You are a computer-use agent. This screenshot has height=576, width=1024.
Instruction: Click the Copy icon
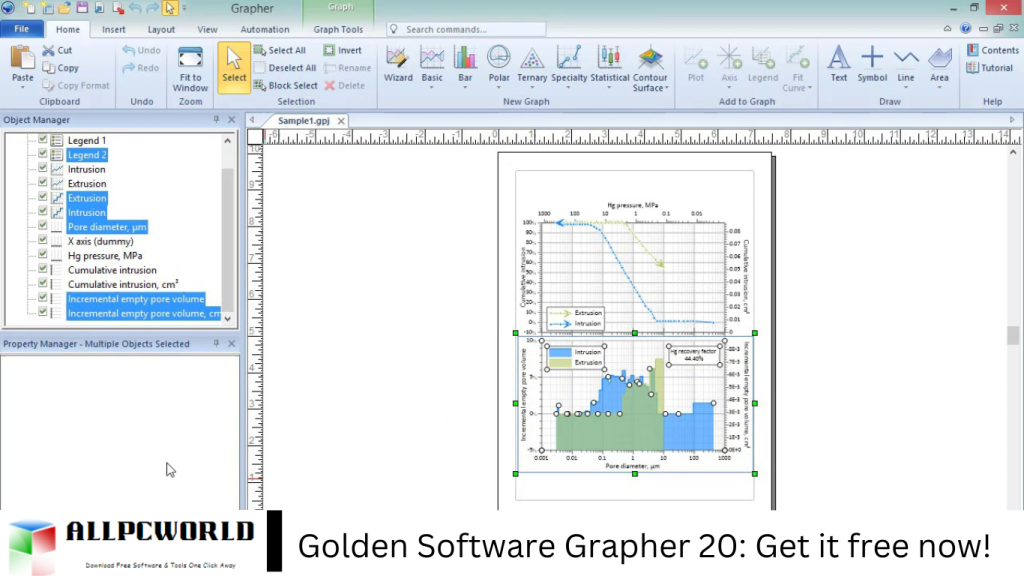48,68
